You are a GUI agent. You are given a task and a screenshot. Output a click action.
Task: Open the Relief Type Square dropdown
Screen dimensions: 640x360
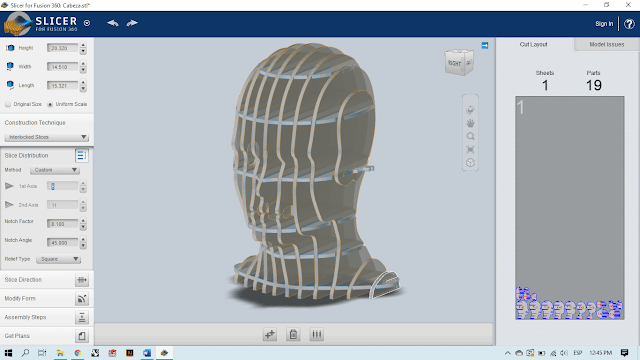coord(58,259)
